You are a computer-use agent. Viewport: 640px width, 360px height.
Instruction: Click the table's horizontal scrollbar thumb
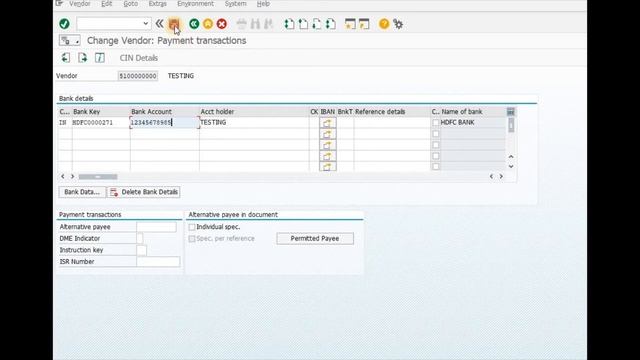98,177
